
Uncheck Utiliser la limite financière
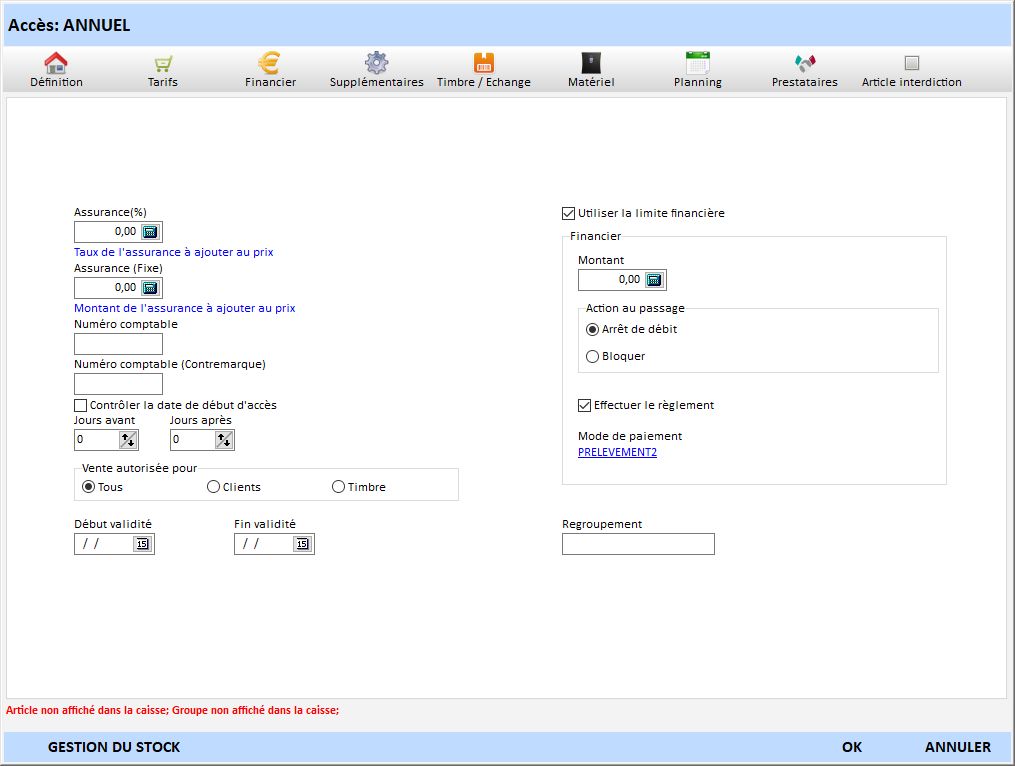tap(569, 213)
